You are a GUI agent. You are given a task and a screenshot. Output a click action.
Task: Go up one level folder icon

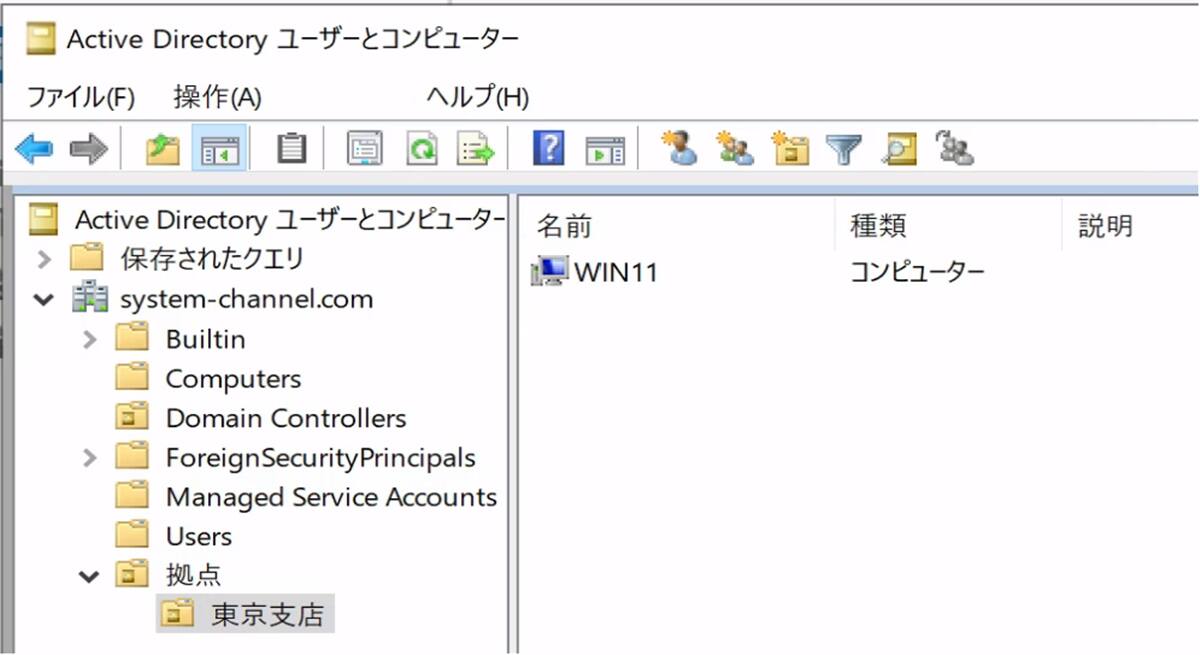point(162,150)
